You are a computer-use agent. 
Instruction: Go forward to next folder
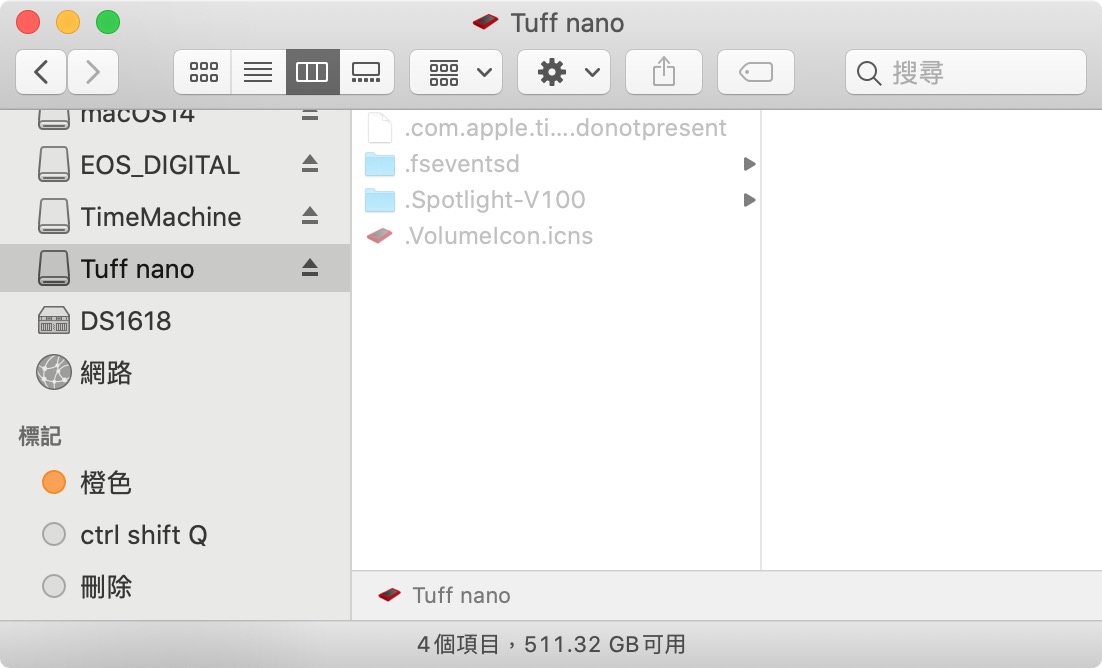(x=93, y=72)
